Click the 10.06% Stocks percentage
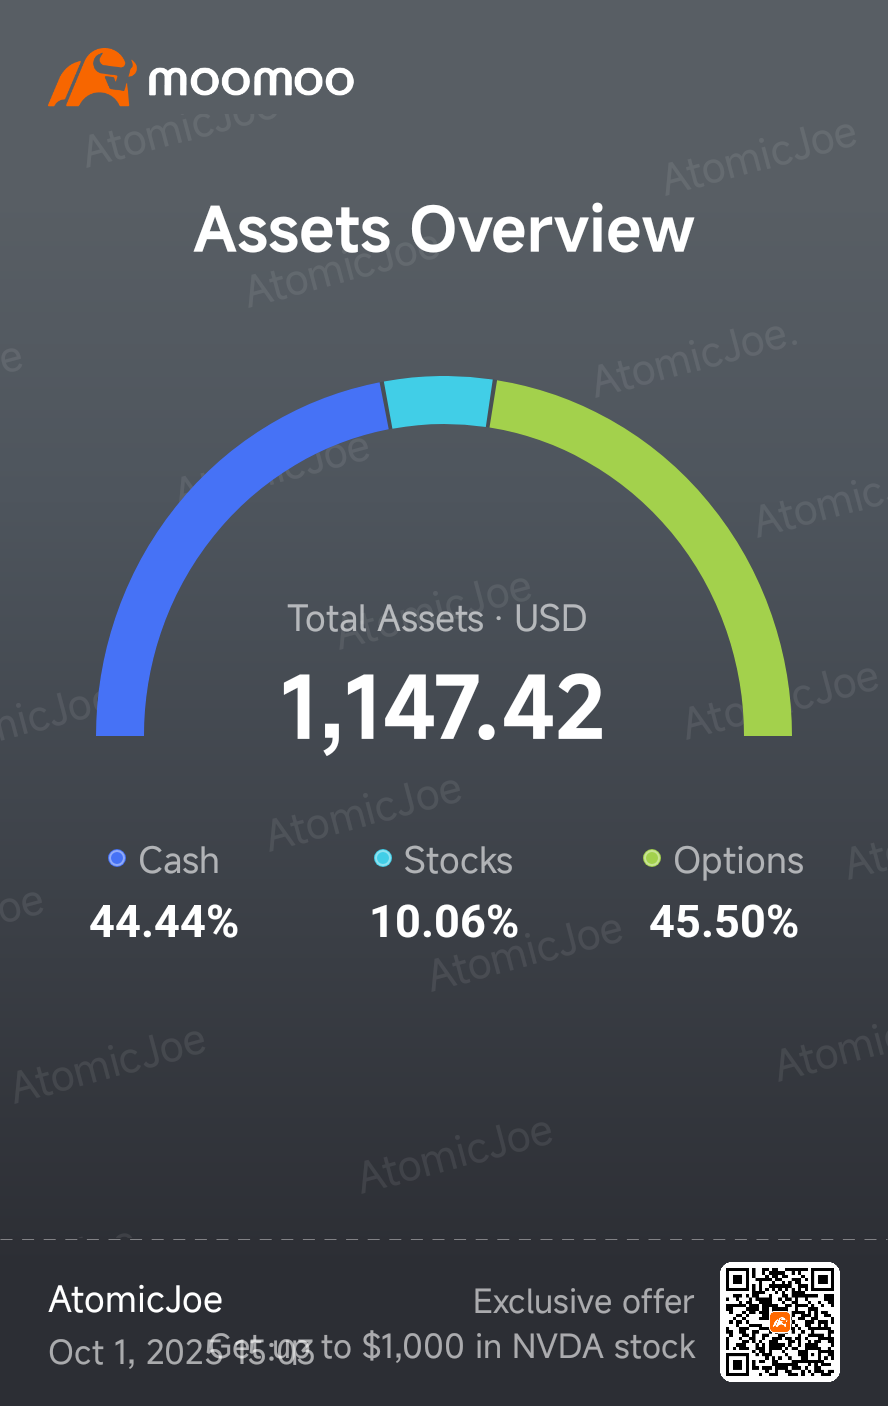Image resolution: width=888 pixels, height=1406 pixels. (444, 922)
